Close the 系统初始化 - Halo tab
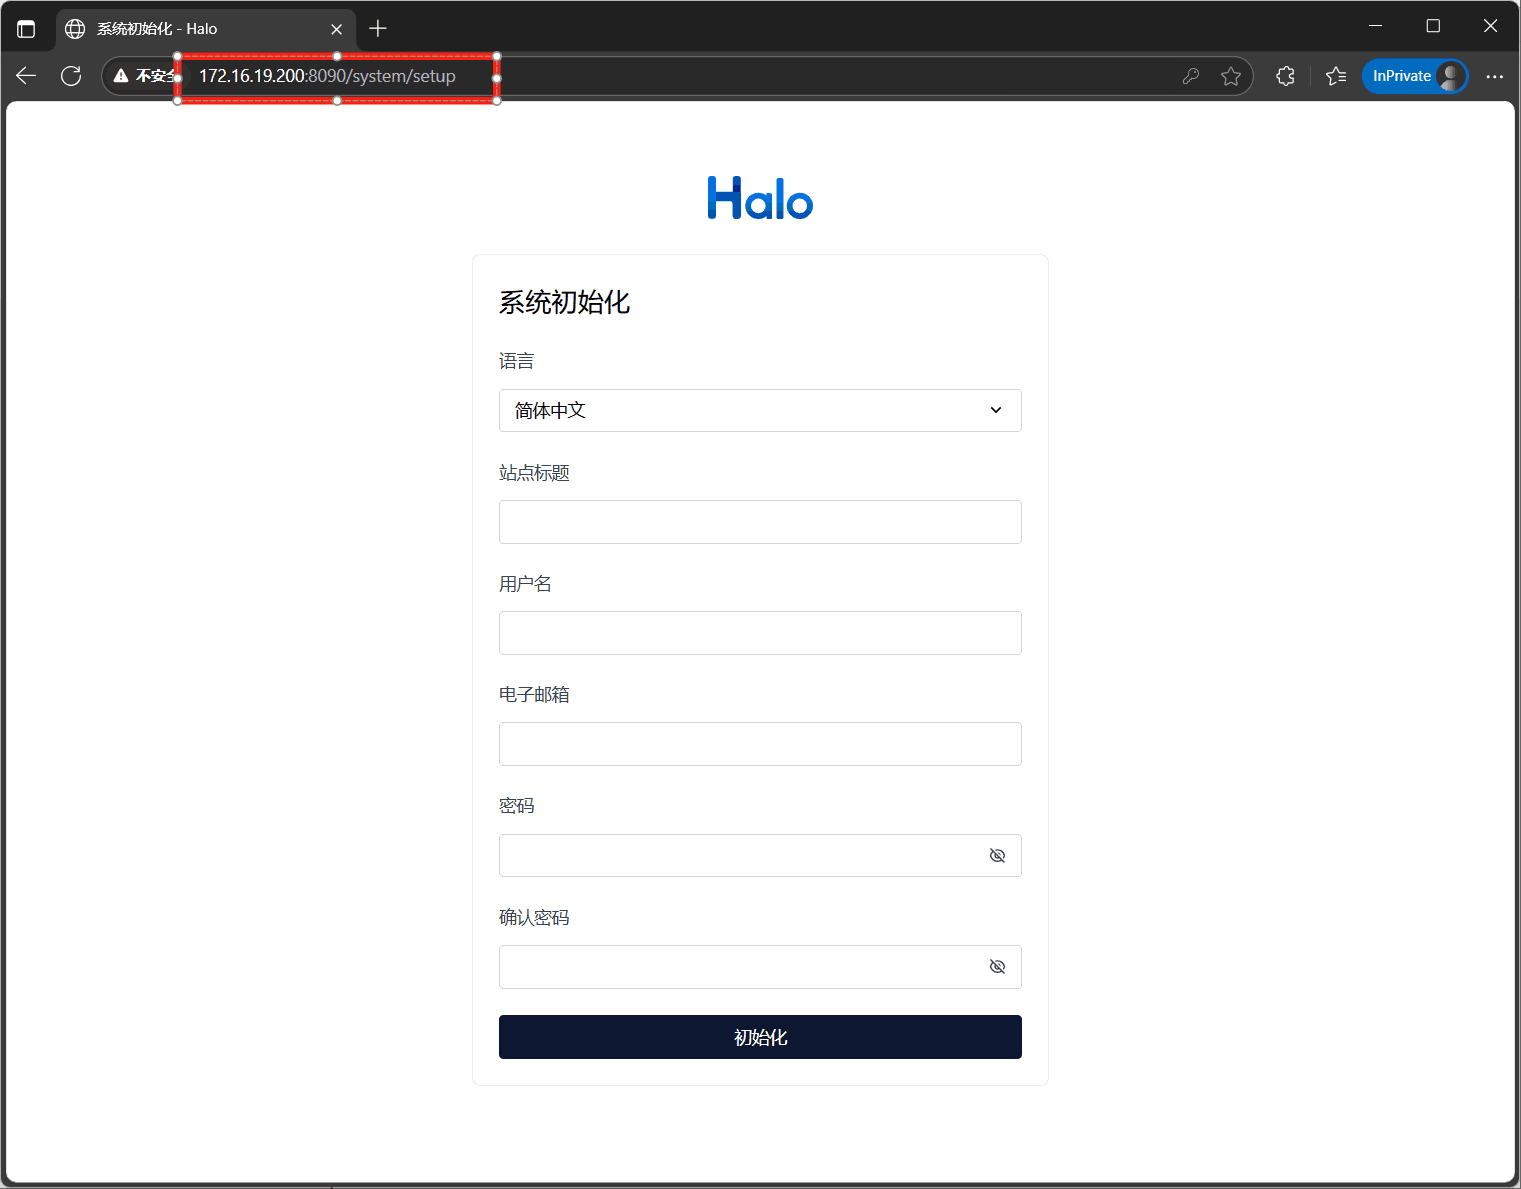This screenshot has width=1521, height=1189. tap(337, 29)
